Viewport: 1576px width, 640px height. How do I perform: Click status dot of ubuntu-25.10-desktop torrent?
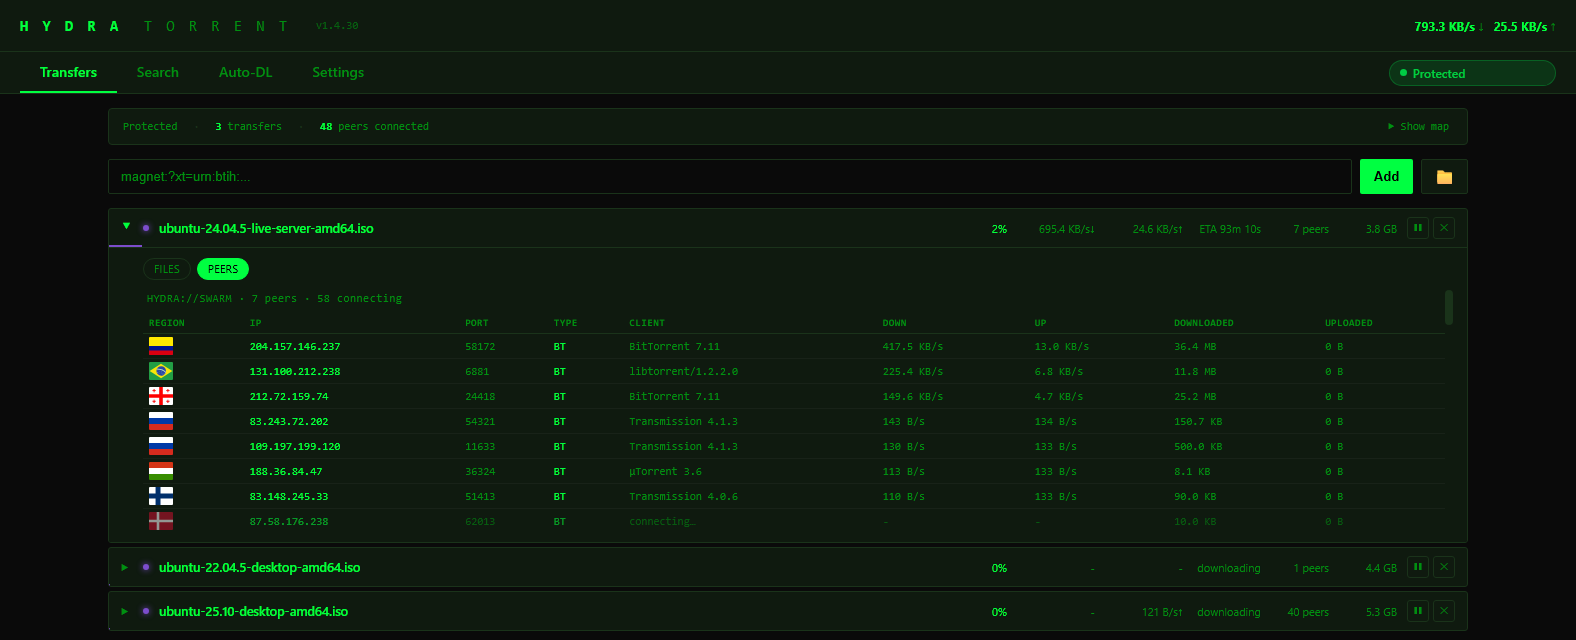pos(146,611)
